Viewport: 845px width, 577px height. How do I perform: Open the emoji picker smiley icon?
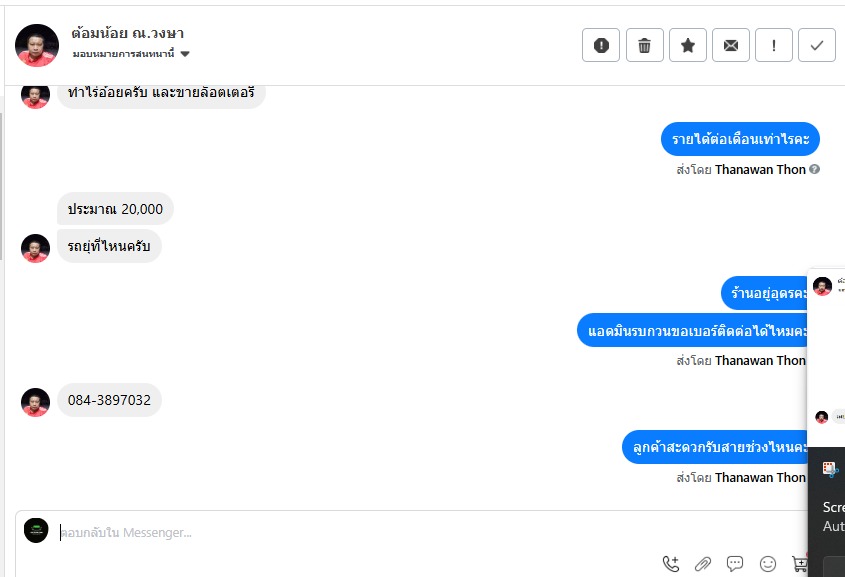(767, 564)
